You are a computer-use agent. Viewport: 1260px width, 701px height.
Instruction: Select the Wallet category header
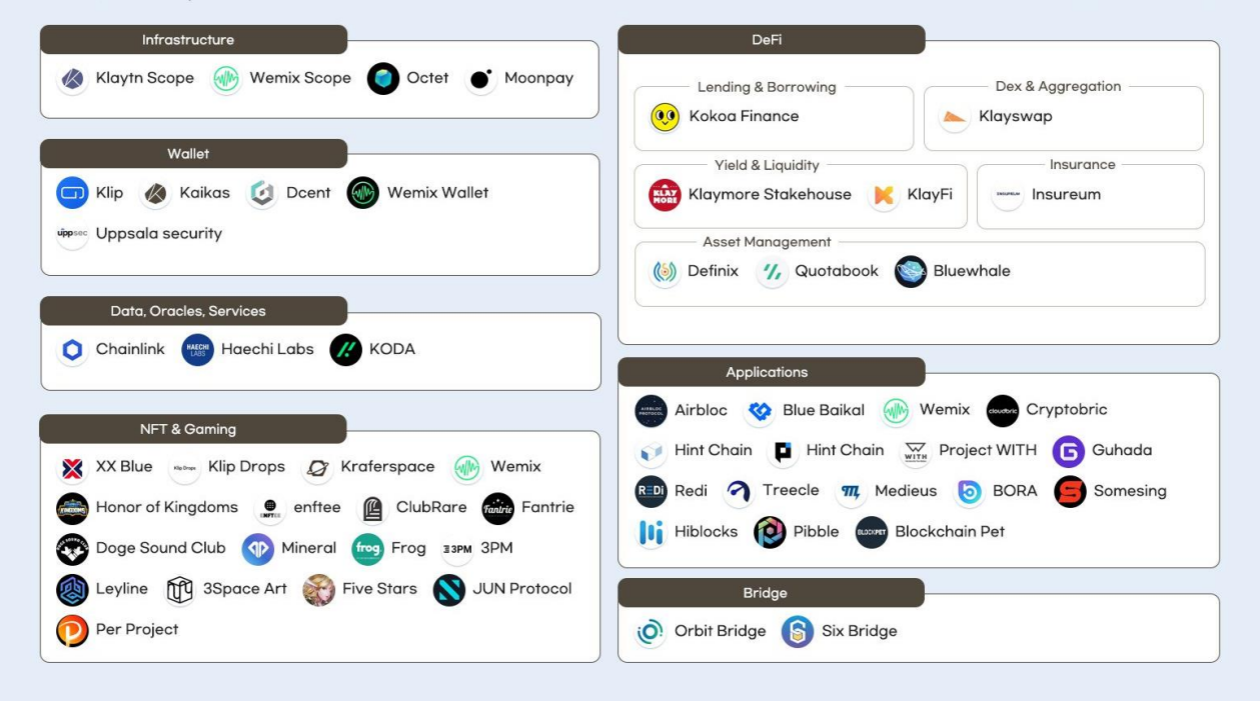pyautogui.click(x=193, y=154)
